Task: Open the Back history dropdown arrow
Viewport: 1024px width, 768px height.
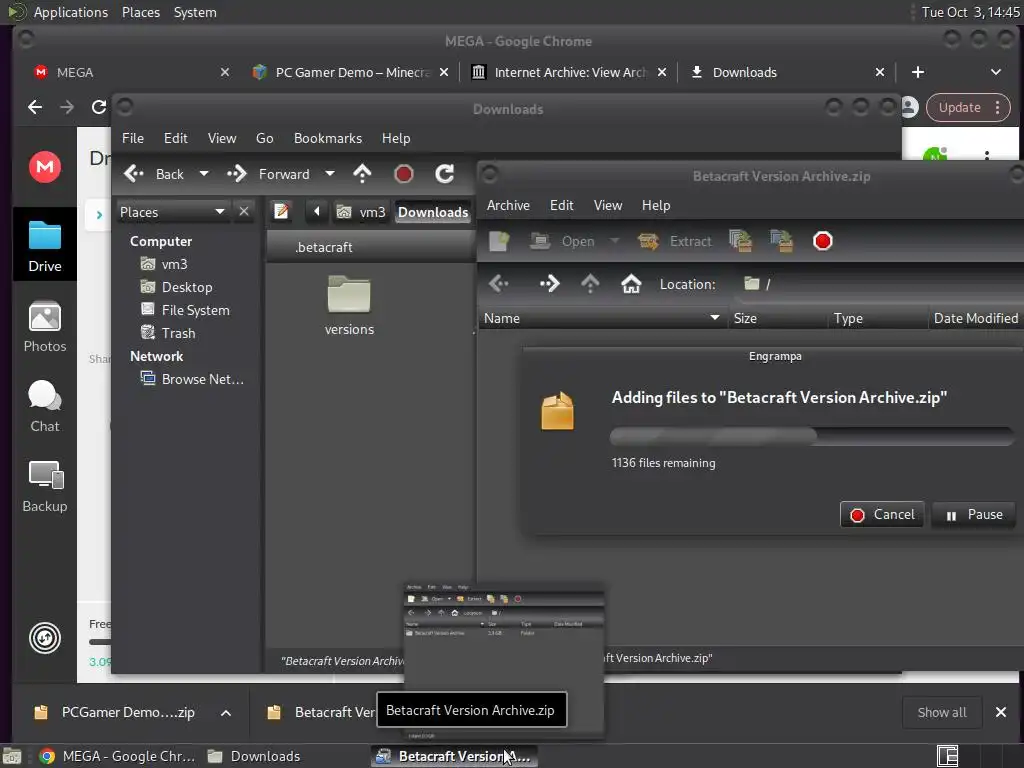Action: [204, 174]
